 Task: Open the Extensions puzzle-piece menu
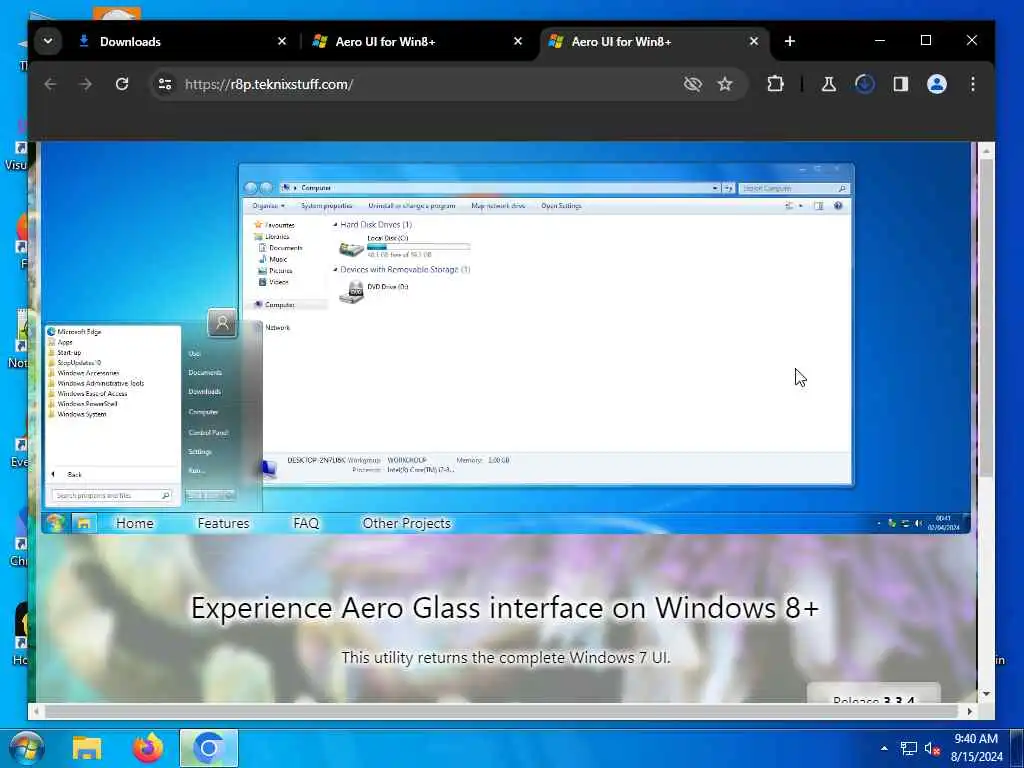click(775, 84)
